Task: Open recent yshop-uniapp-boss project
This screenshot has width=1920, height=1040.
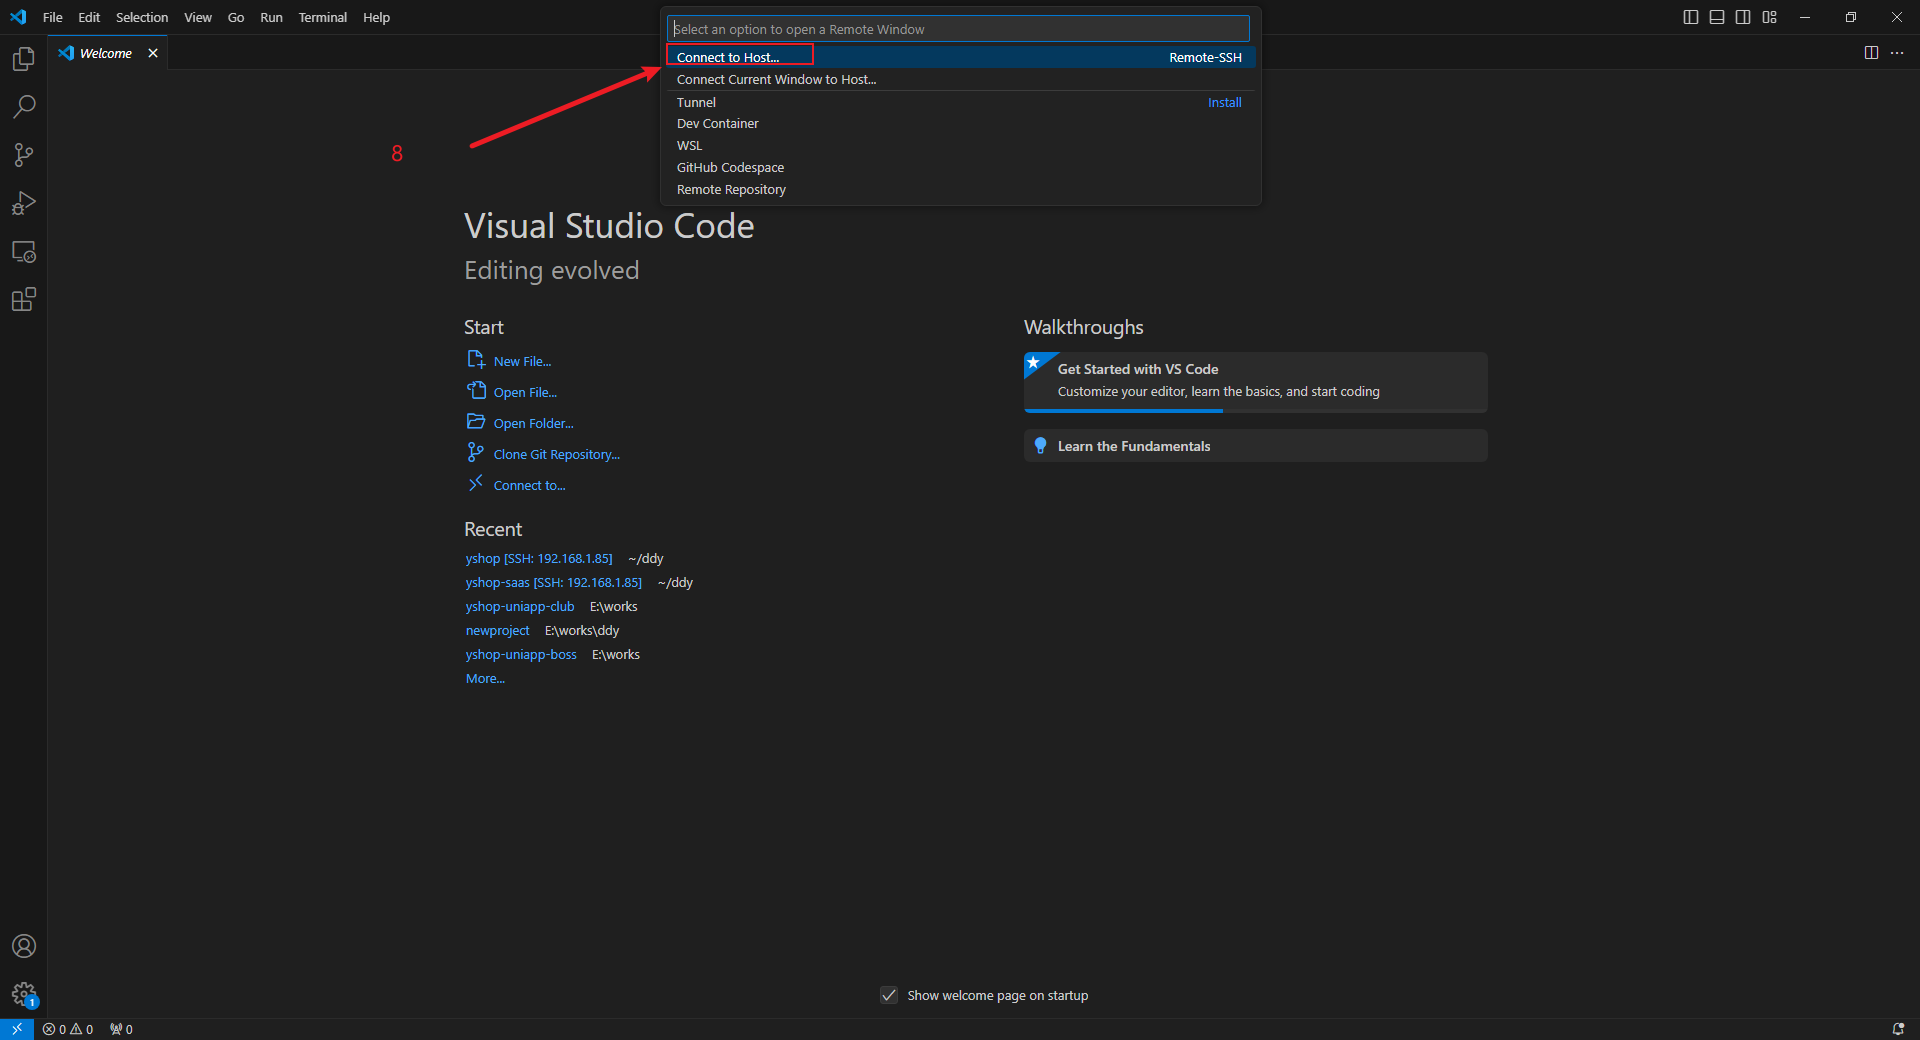Action: pos(521,654)
